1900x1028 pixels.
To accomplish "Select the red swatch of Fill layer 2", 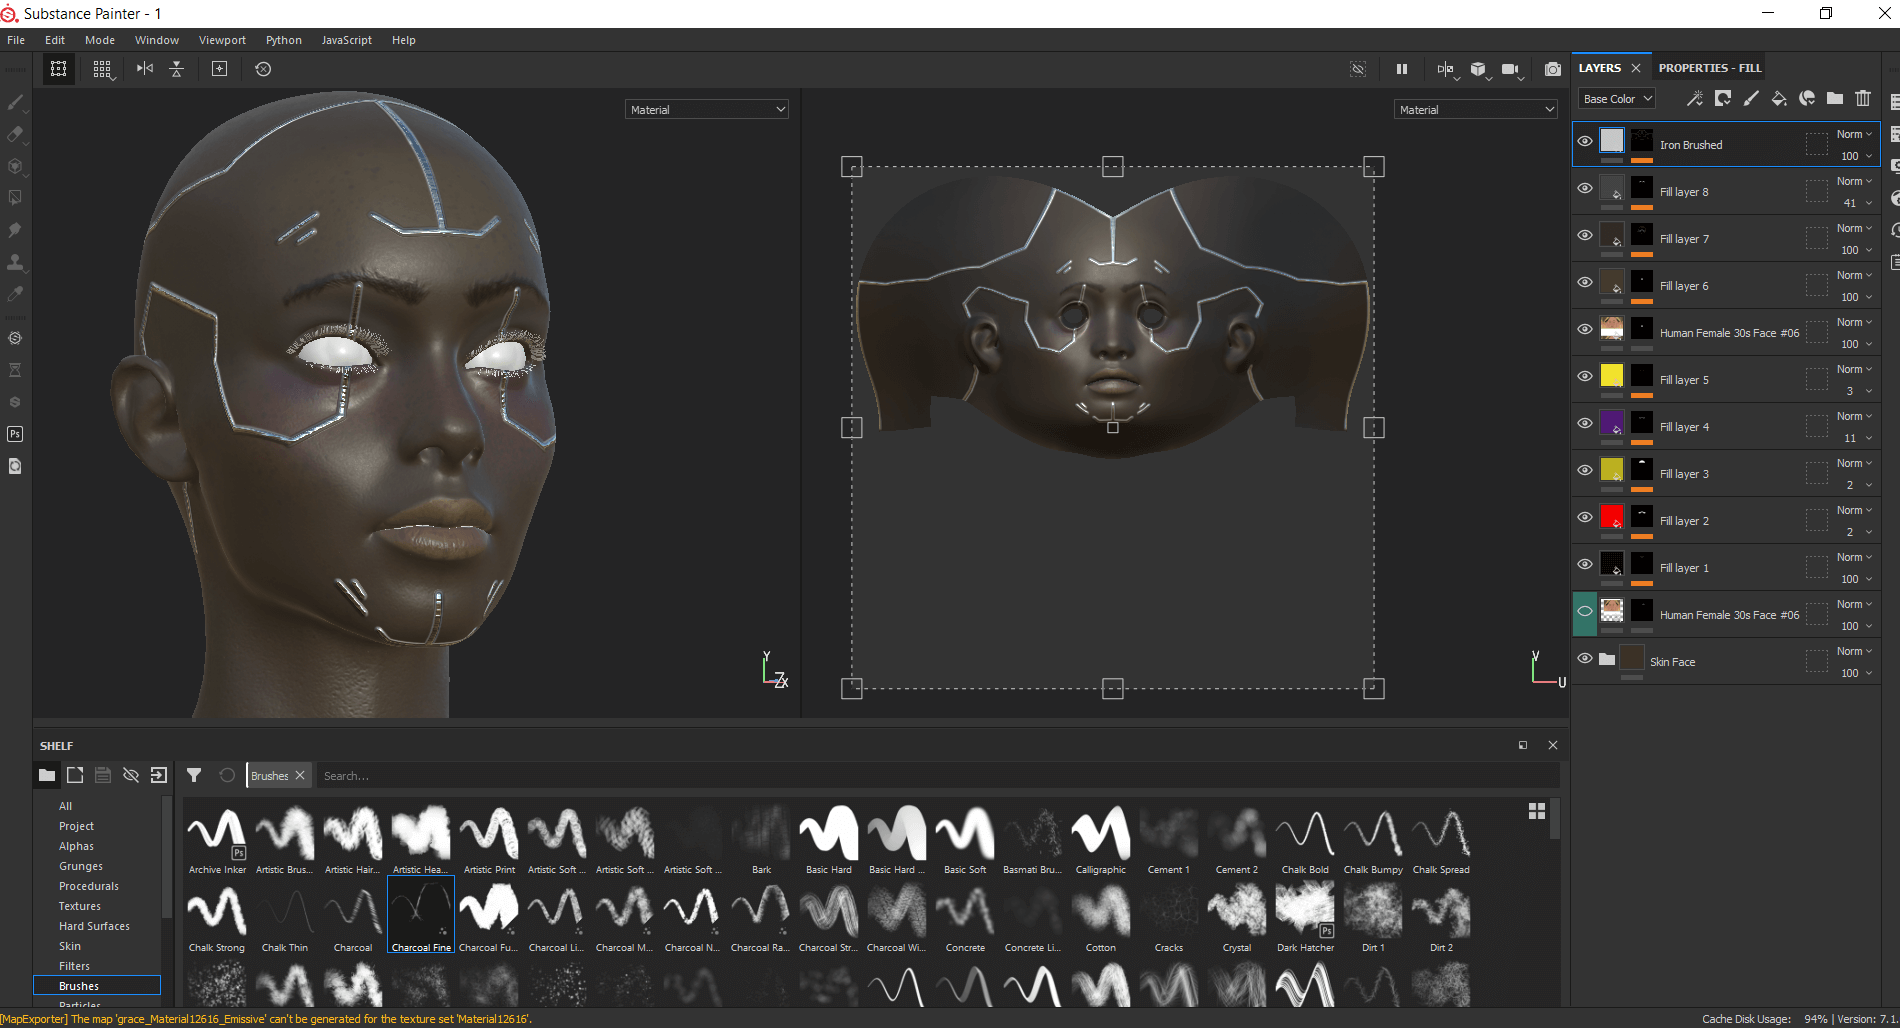I will click(1612, 516).
